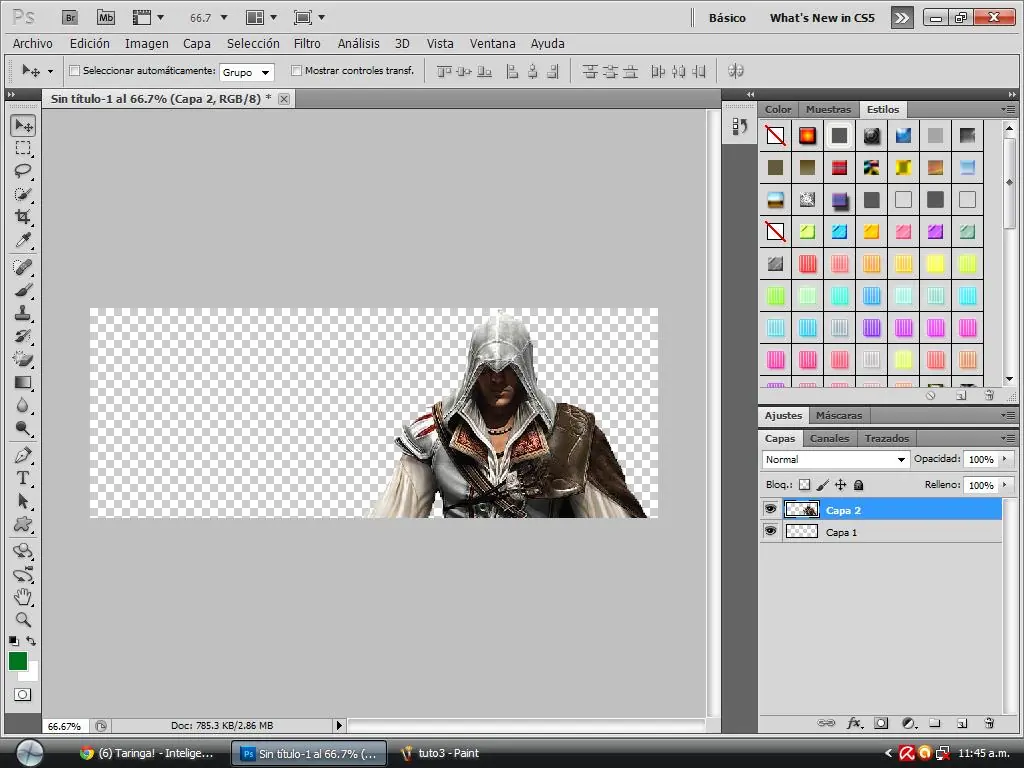Select the Path Selection tool
Image resolution: width=1025 pixels, height=769 pixels.
pyautogui.click(x=24, y=502)
